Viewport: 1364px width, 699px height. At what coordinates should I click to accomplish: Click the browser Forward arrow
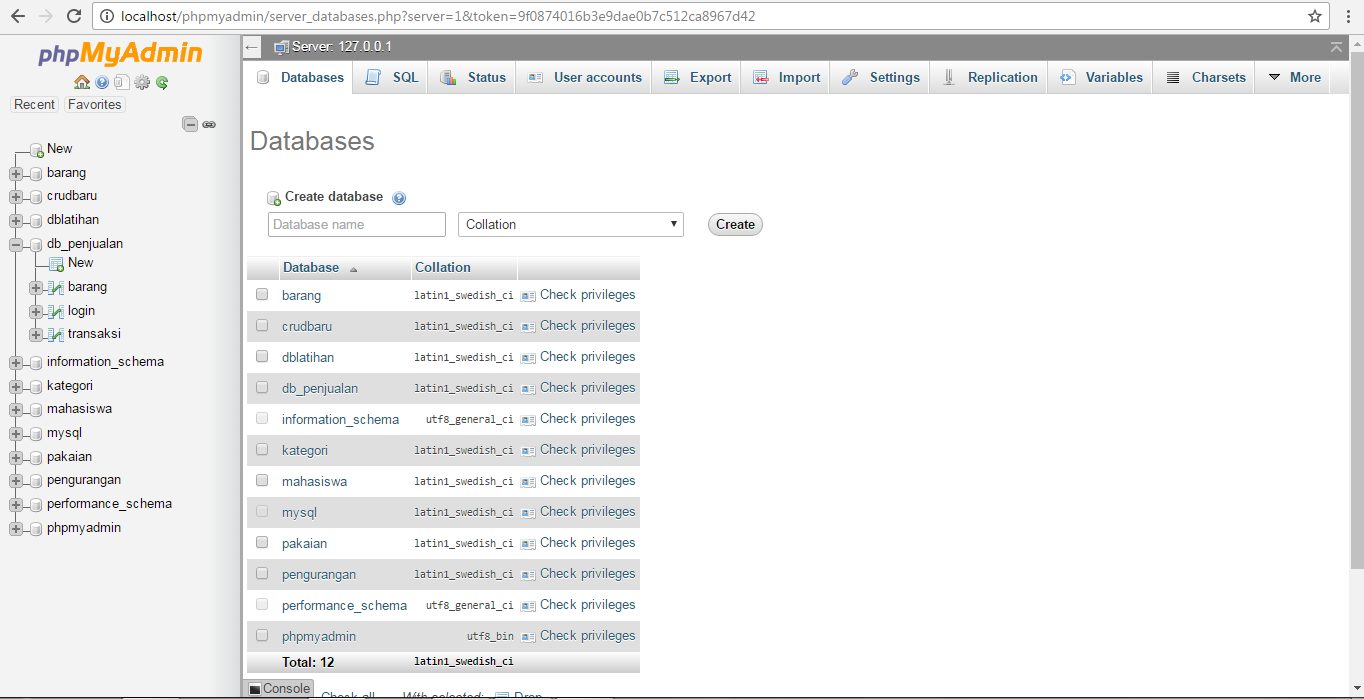(46, 16)
